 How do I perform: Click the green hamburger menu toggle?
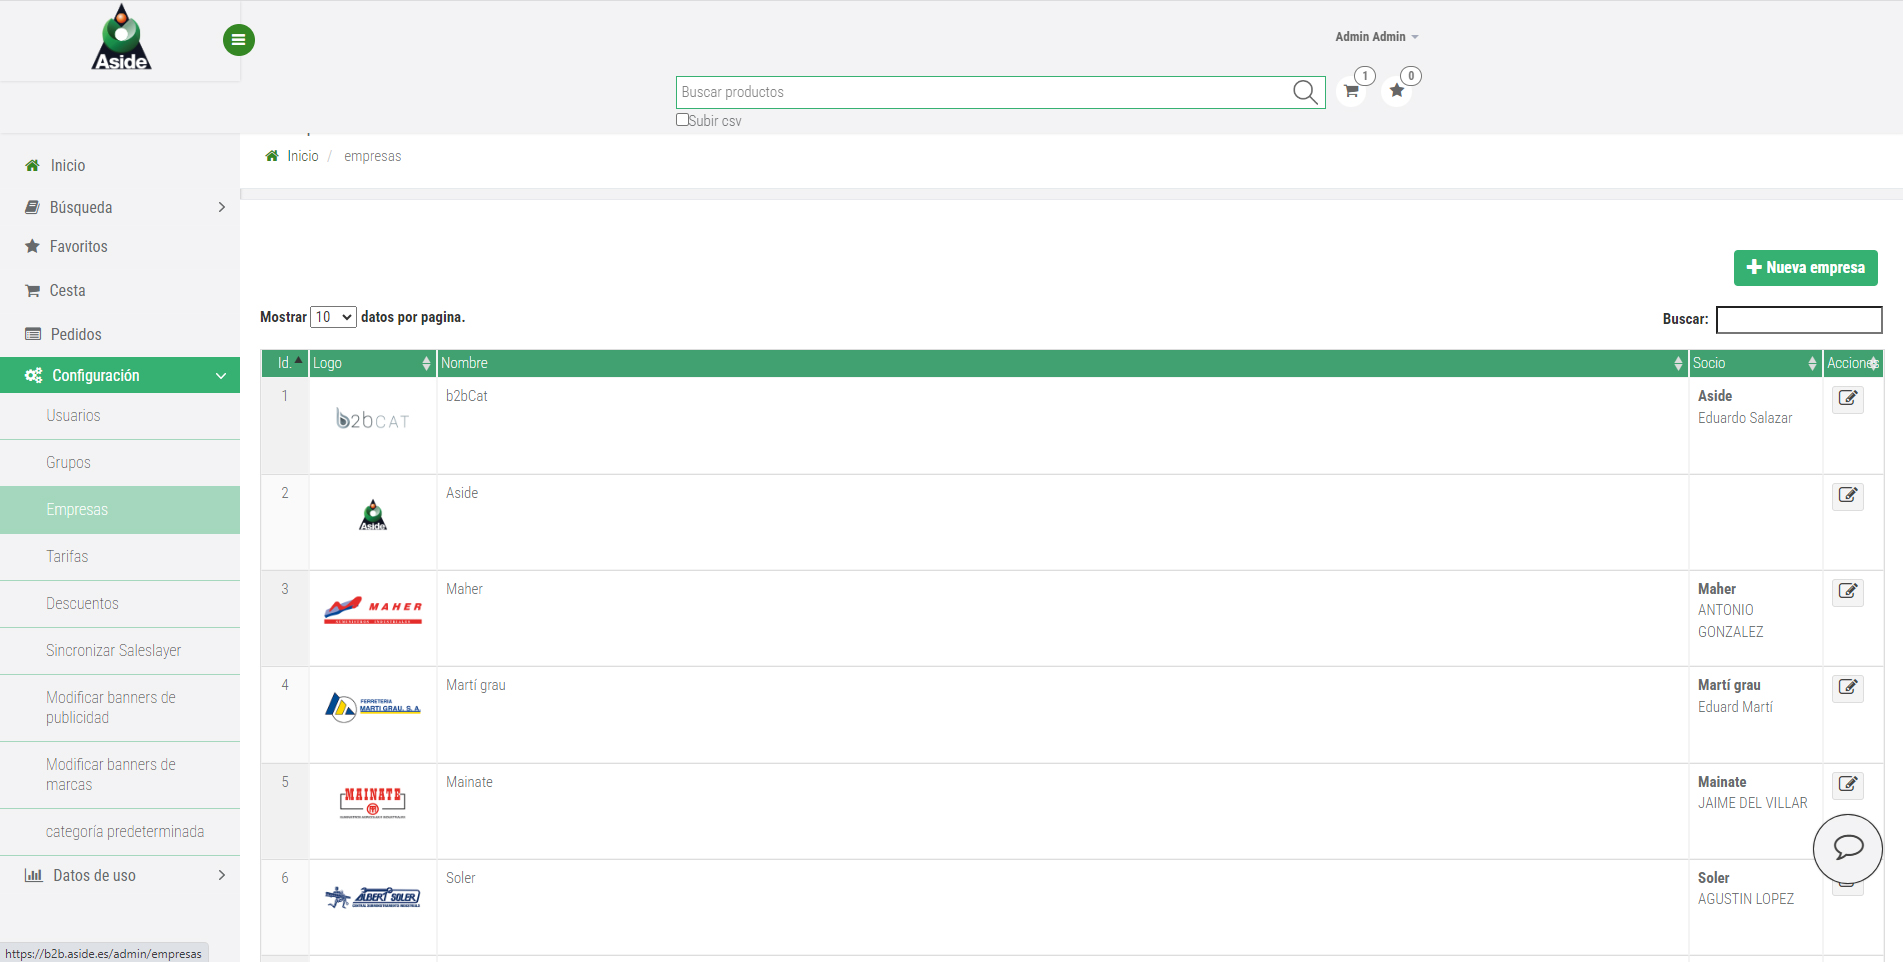pos(238,40)
